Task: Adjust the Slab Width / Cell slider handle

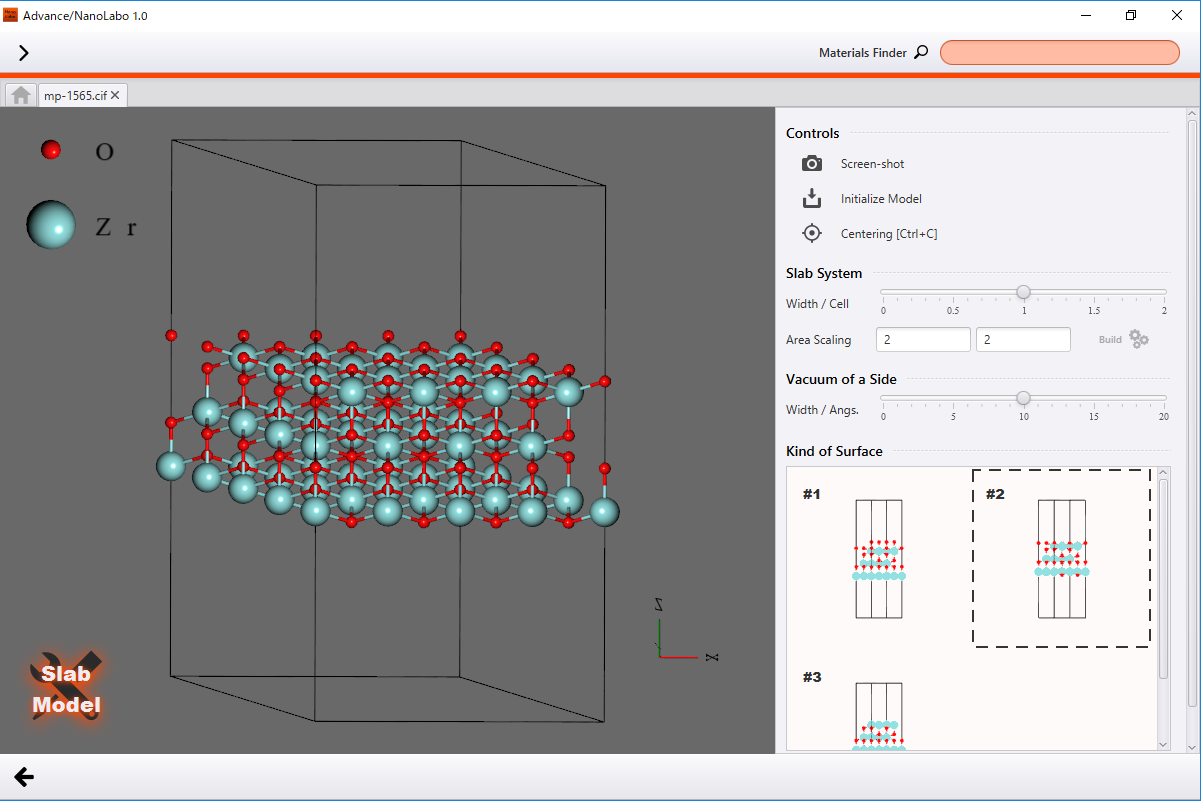Action: coord(1023,292)
